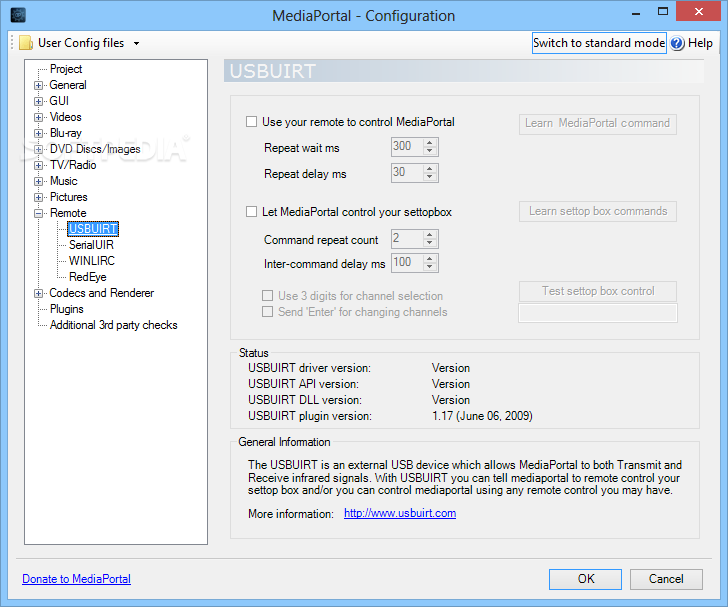Enable Use your remote to control MediaPortal
Screen dimensions: 728x607
click(x=251, y=122)
